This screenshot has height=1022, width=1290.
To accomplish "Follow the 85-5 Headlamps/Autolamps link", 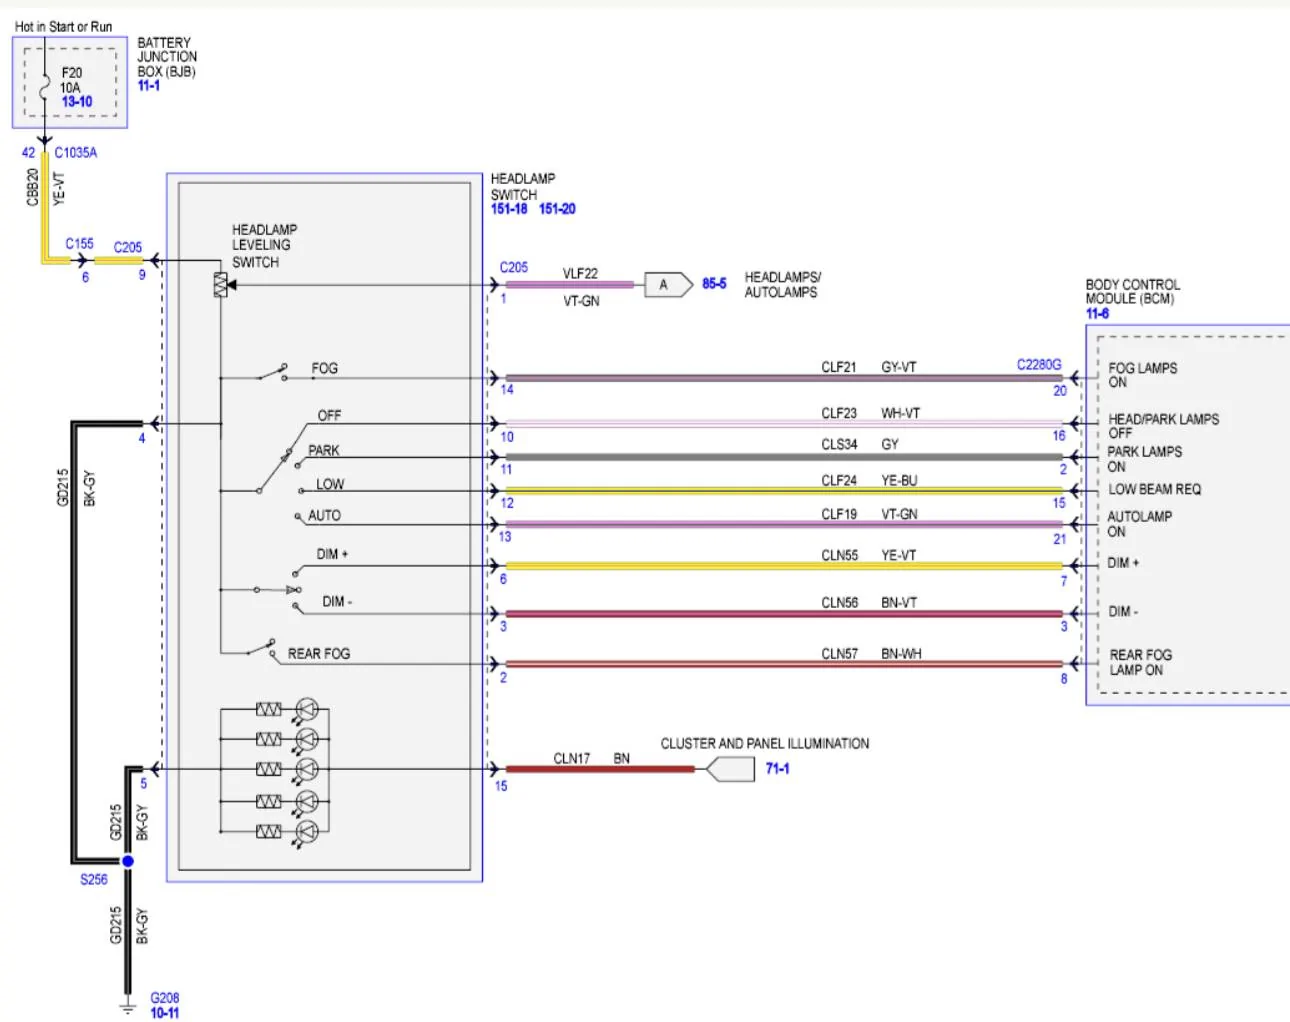I will tap(714, 284).
